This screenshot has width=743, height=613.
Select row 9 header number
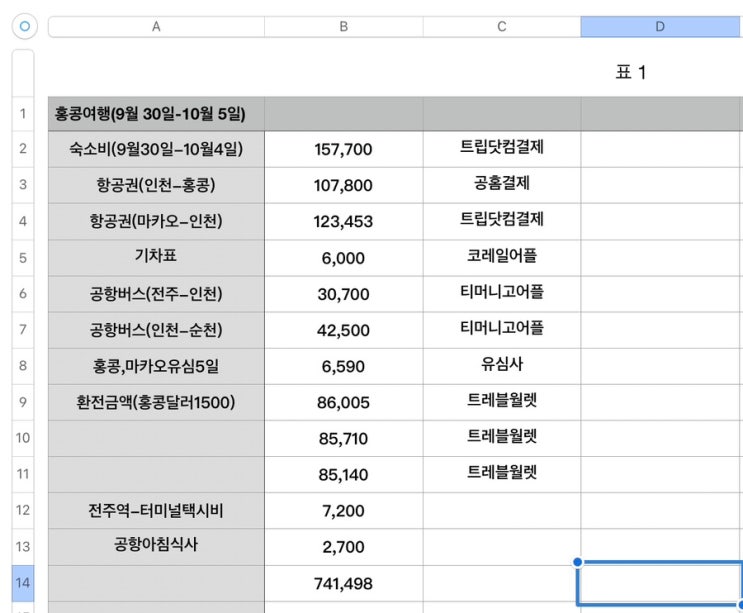23,402
